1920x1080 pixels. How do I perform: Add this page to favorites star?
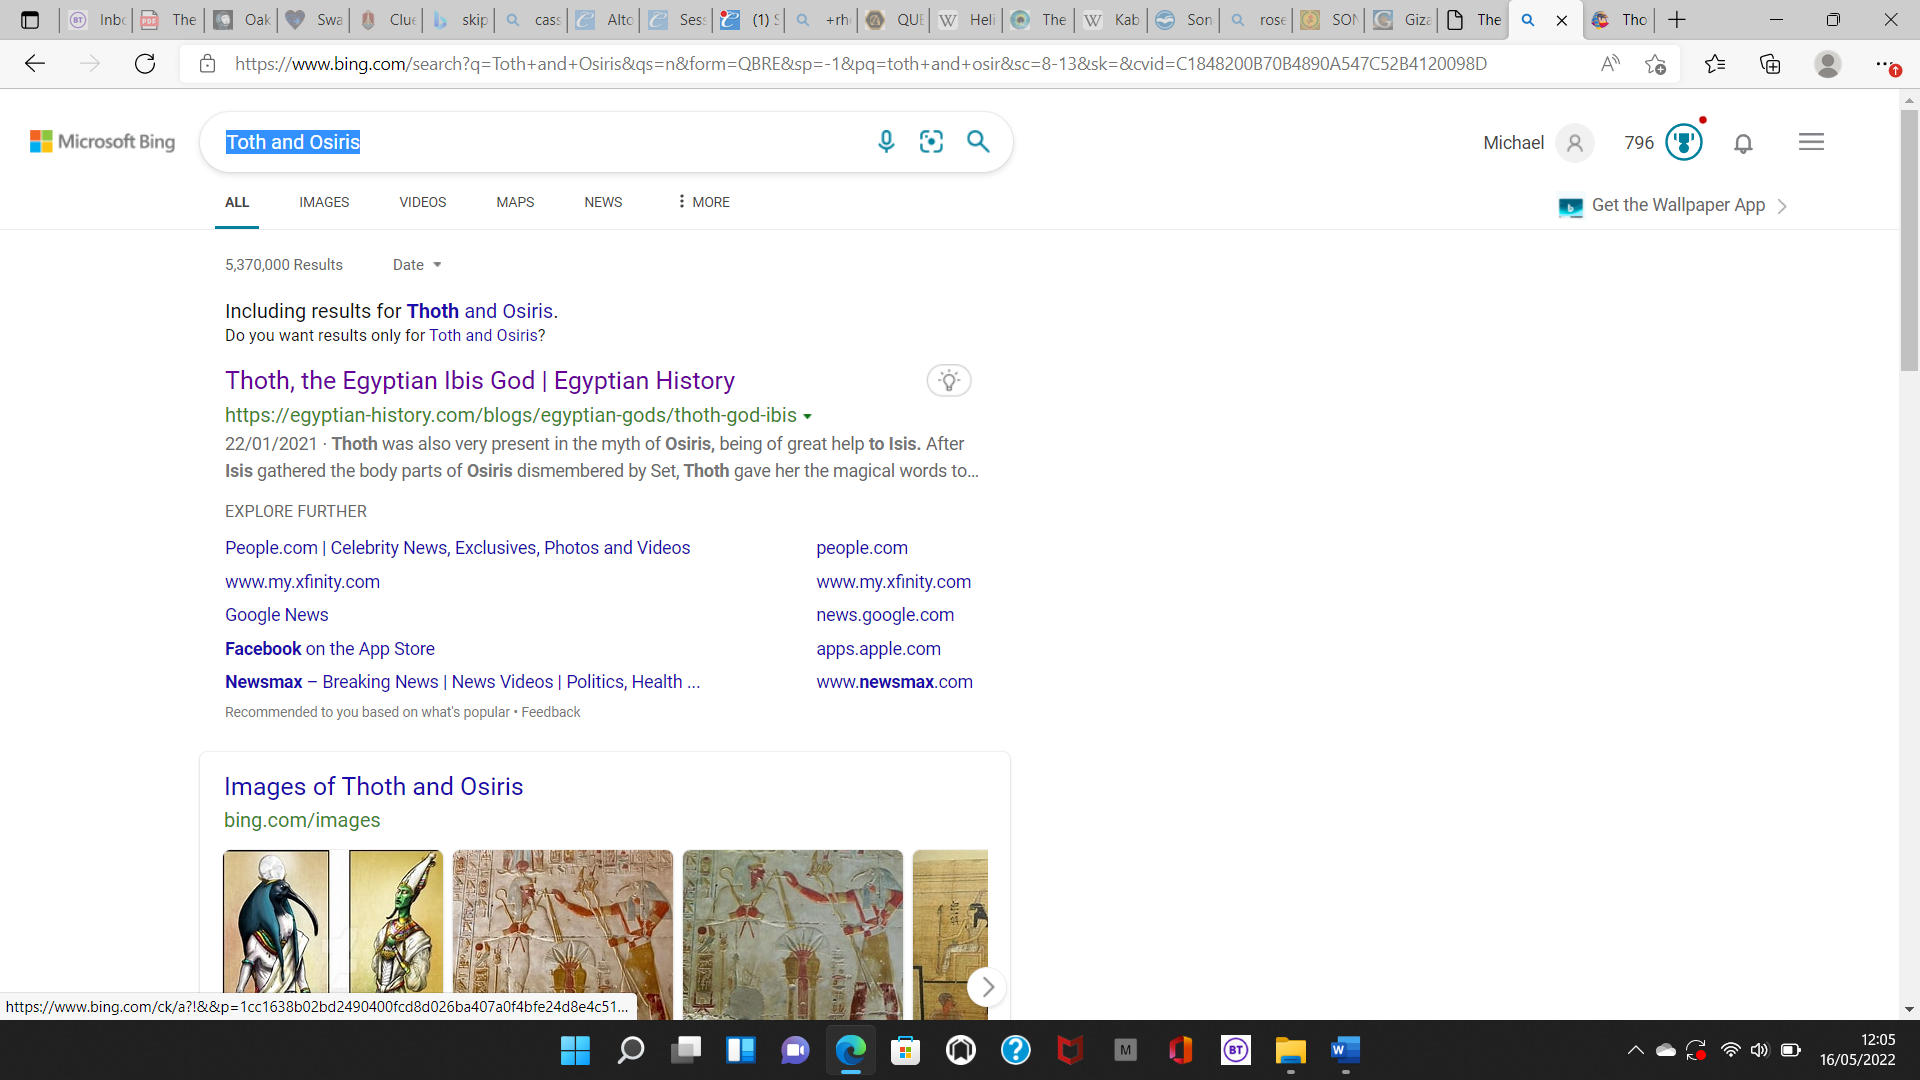(1655, 64)
